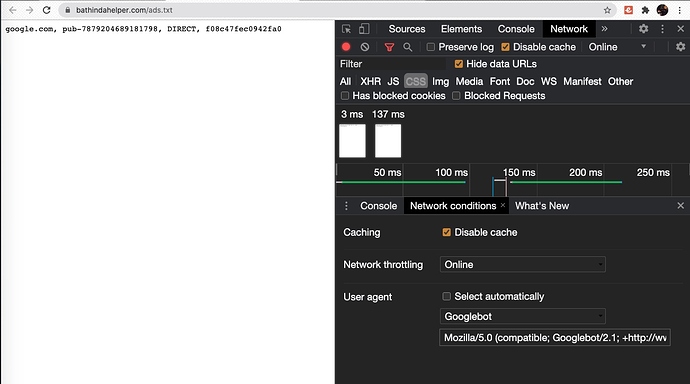Toggle device toolbar emulation

pyautogui.click(x=364, y=29)
